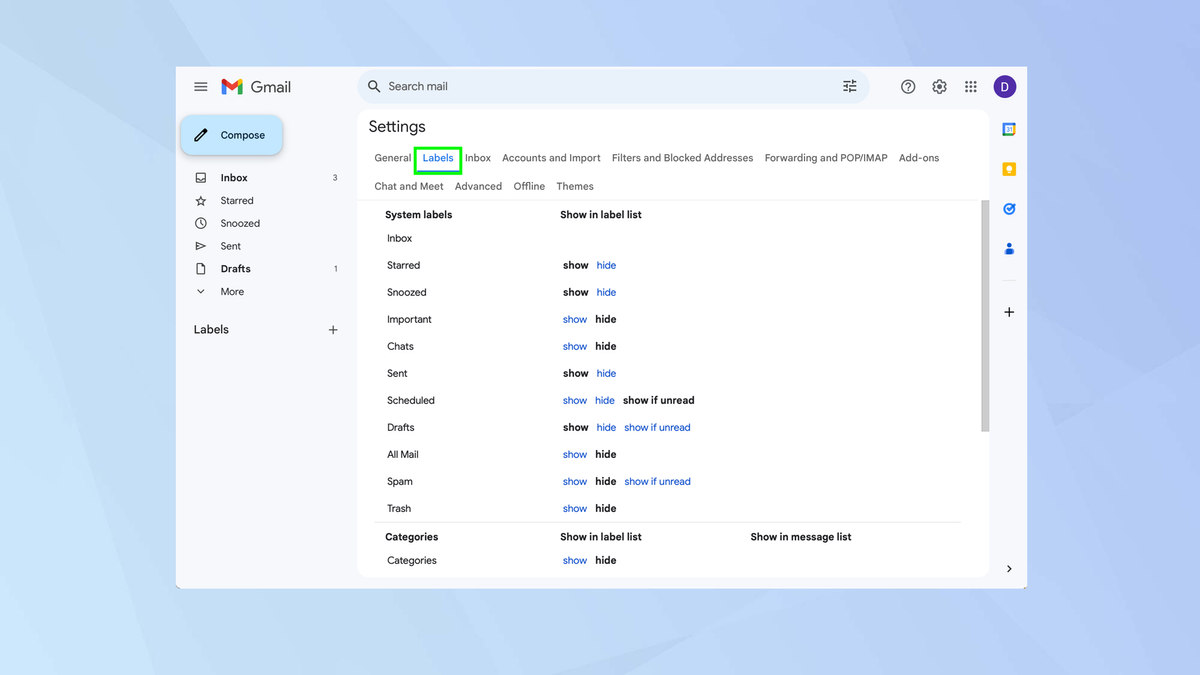Create a new label with the plus sign

pos(332,328)
